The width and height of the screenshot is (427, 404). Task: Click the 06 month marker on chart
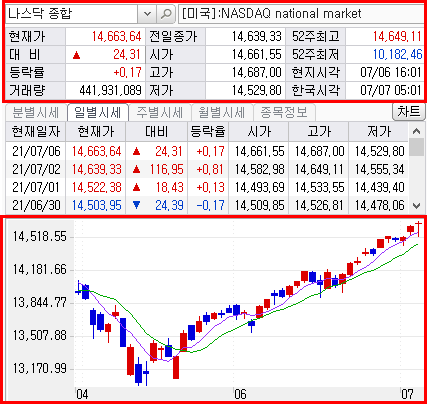click(240, 394)
